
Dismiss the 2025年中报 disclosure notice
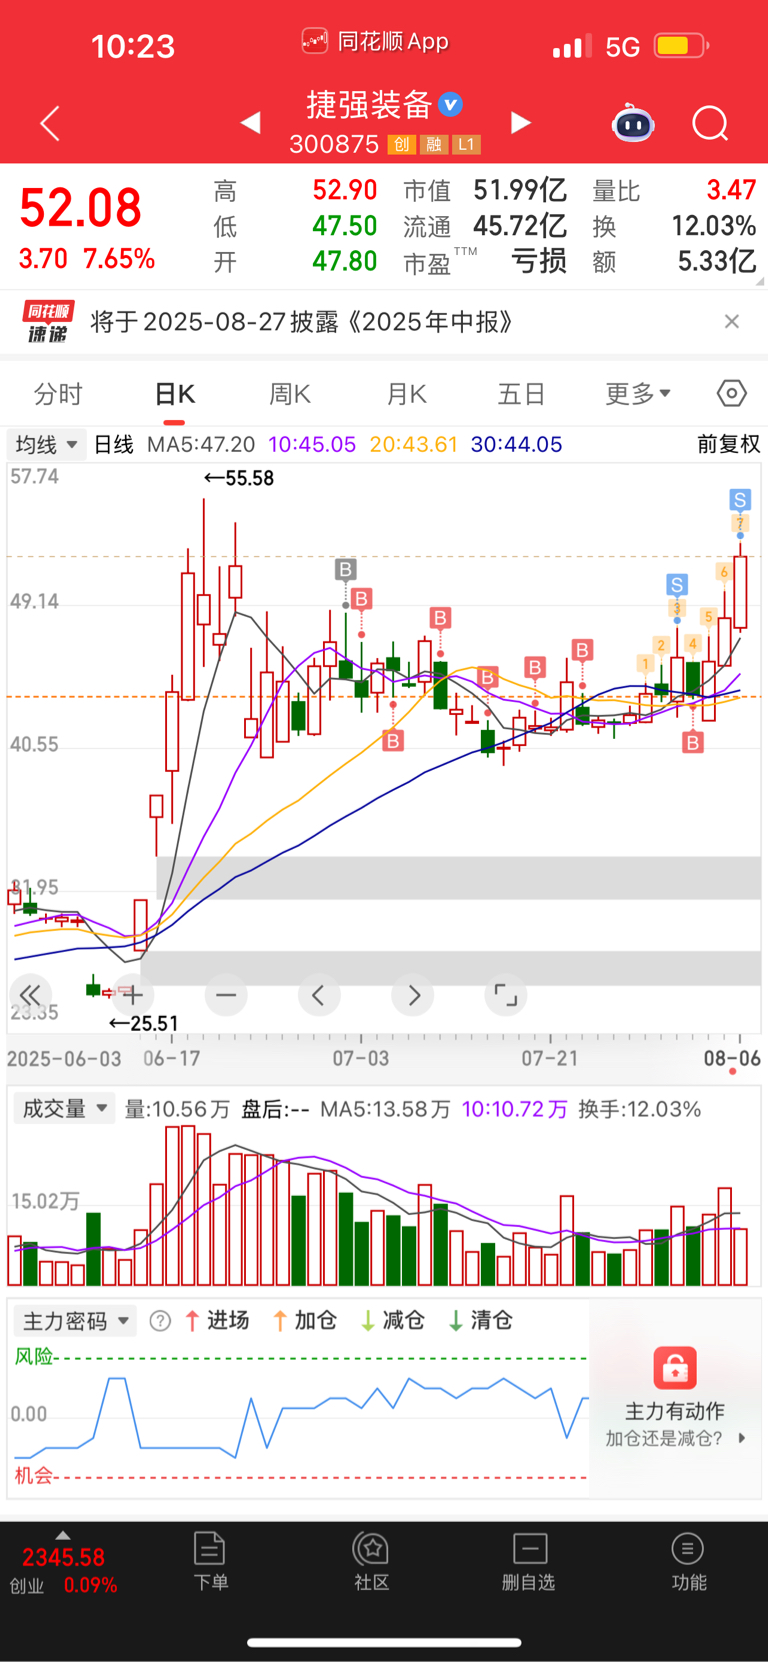pos(732,321)
